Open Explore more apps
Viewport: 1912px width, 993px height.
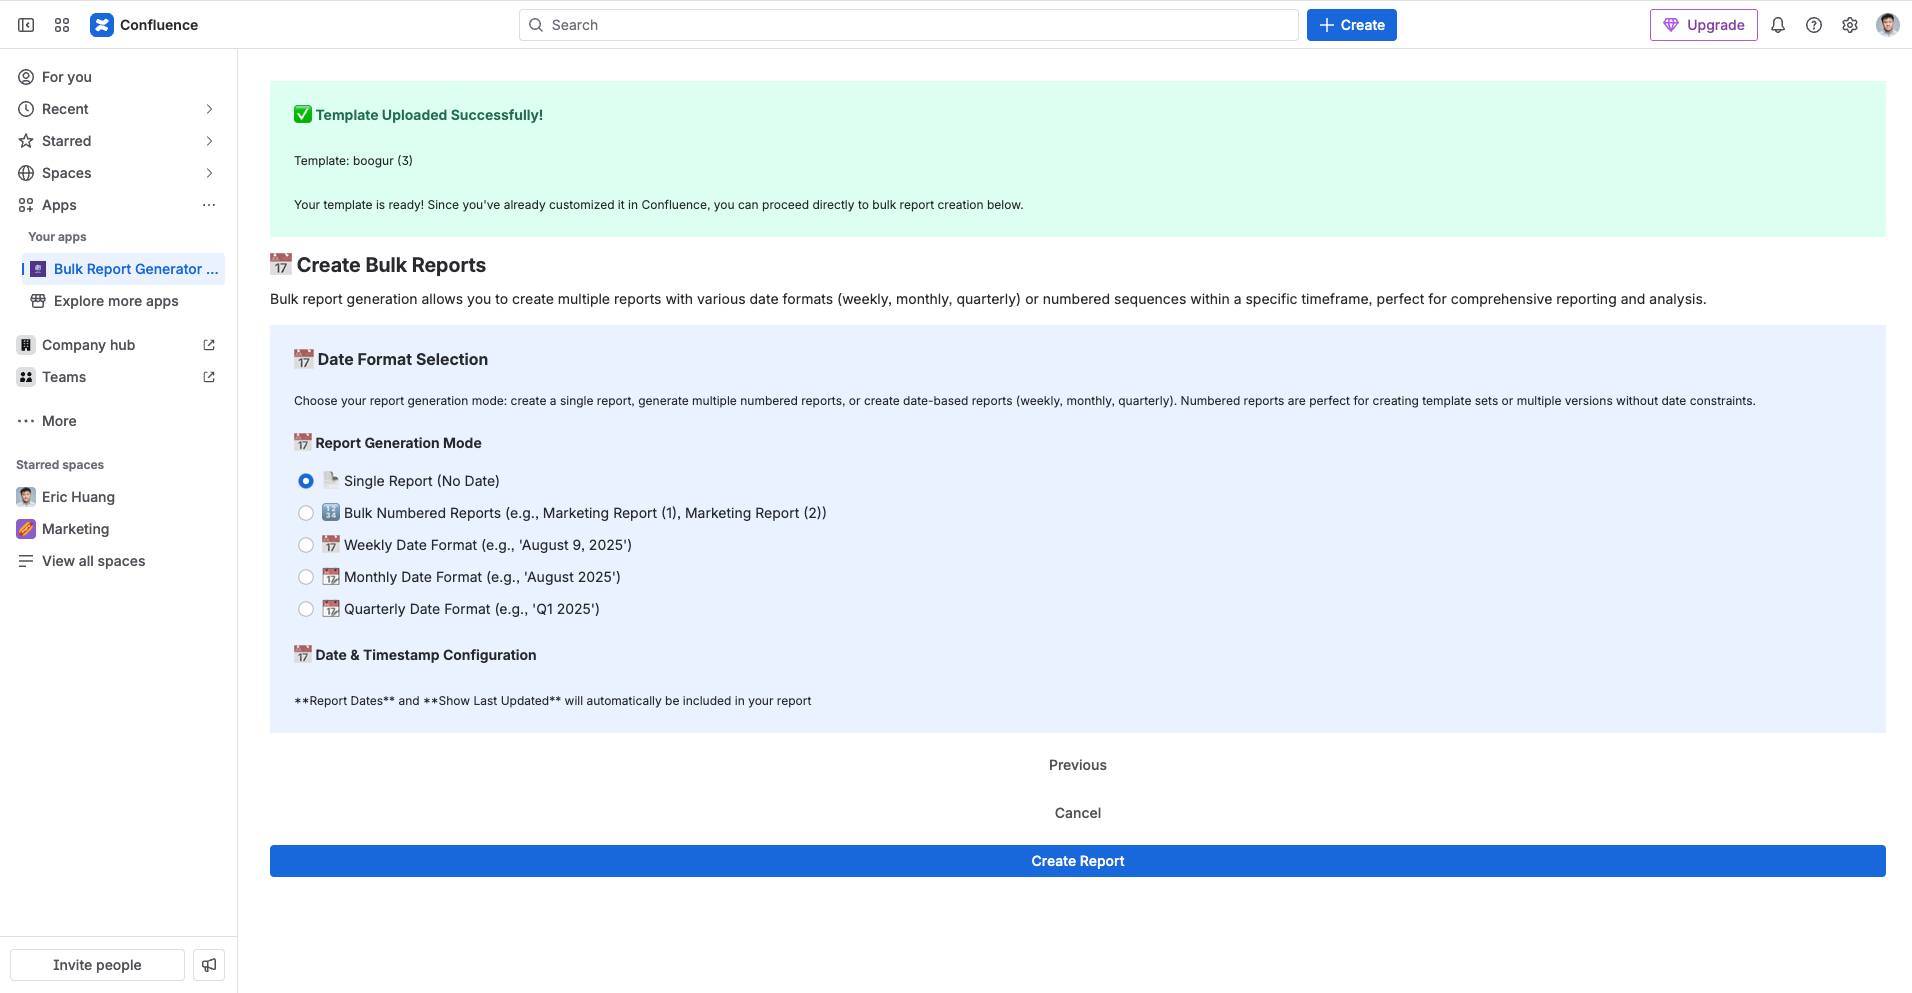point(124,301)
